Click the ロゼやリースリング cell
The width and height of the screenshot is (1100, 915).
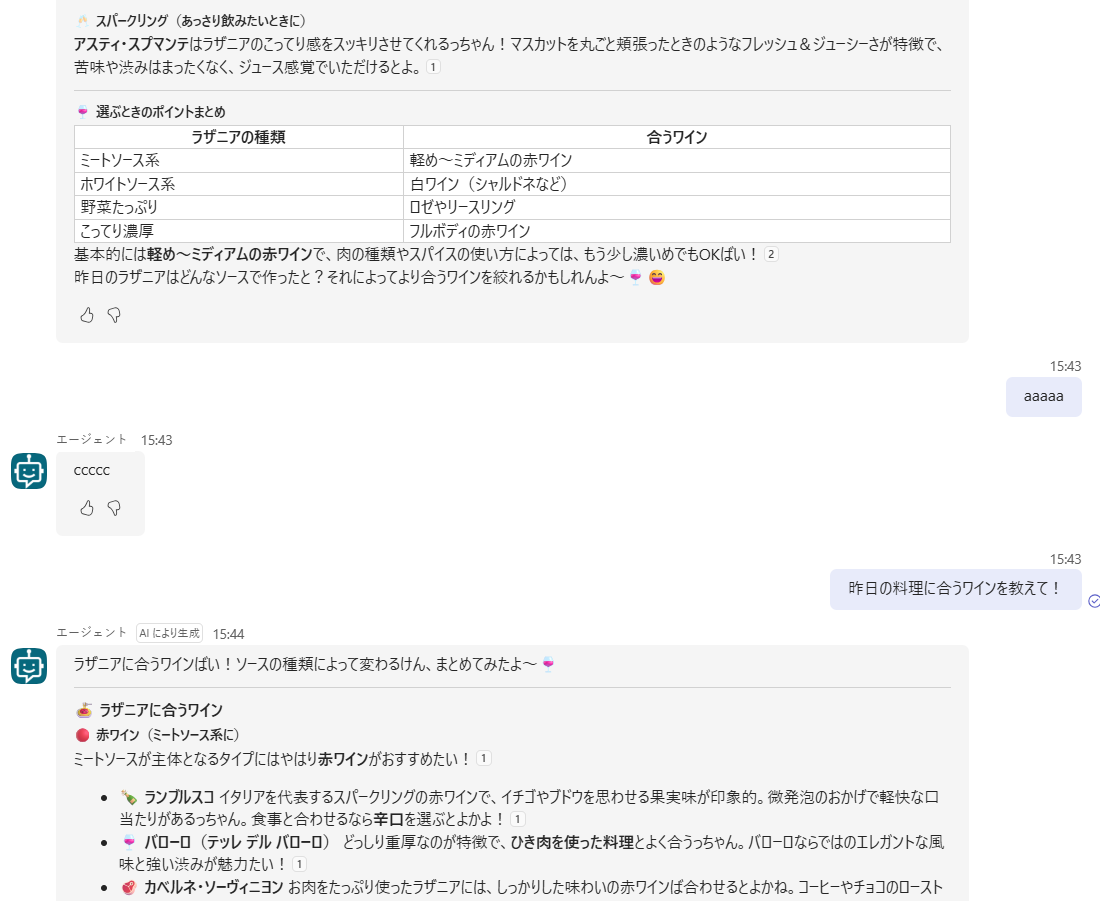677,208
